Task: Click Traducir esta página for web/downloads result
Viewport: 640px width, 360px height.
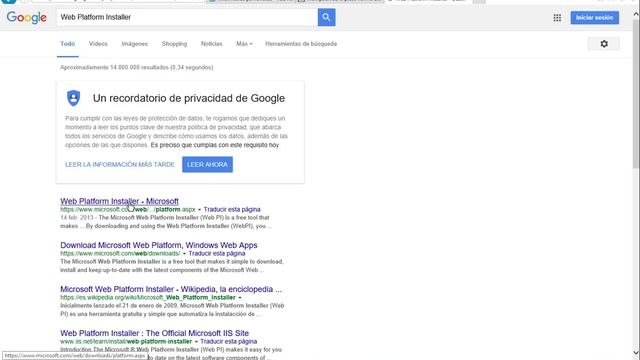Action: click(x=217, y=253)
